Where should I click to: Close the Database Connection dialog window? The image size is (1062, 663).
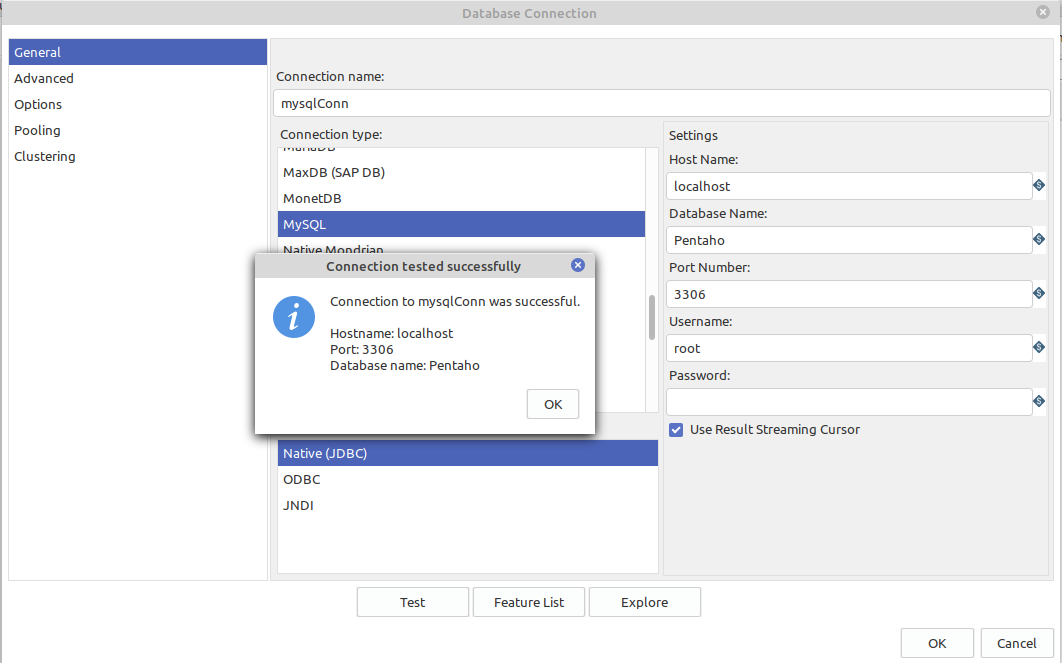pos(1044,12)
